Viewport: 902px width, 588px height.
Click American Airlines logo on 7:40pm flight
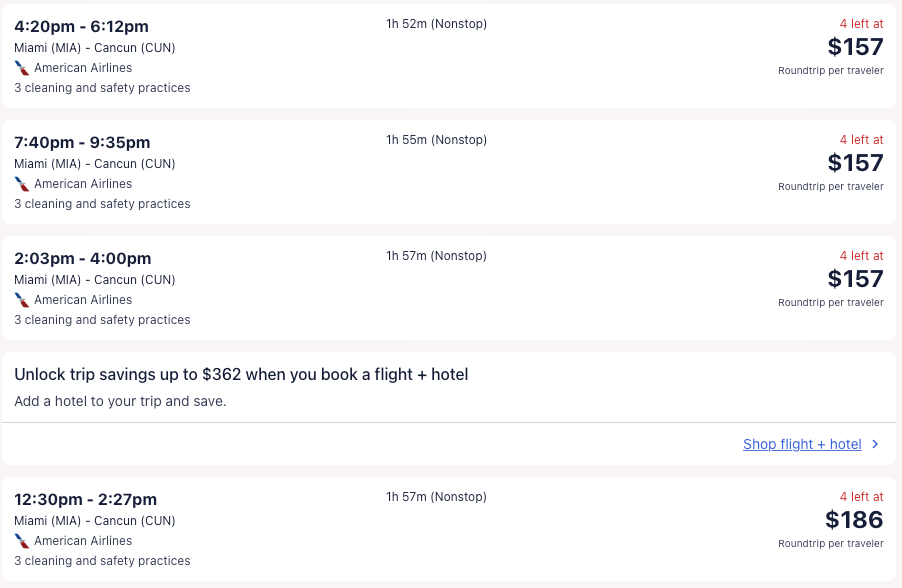coord(22,184)
